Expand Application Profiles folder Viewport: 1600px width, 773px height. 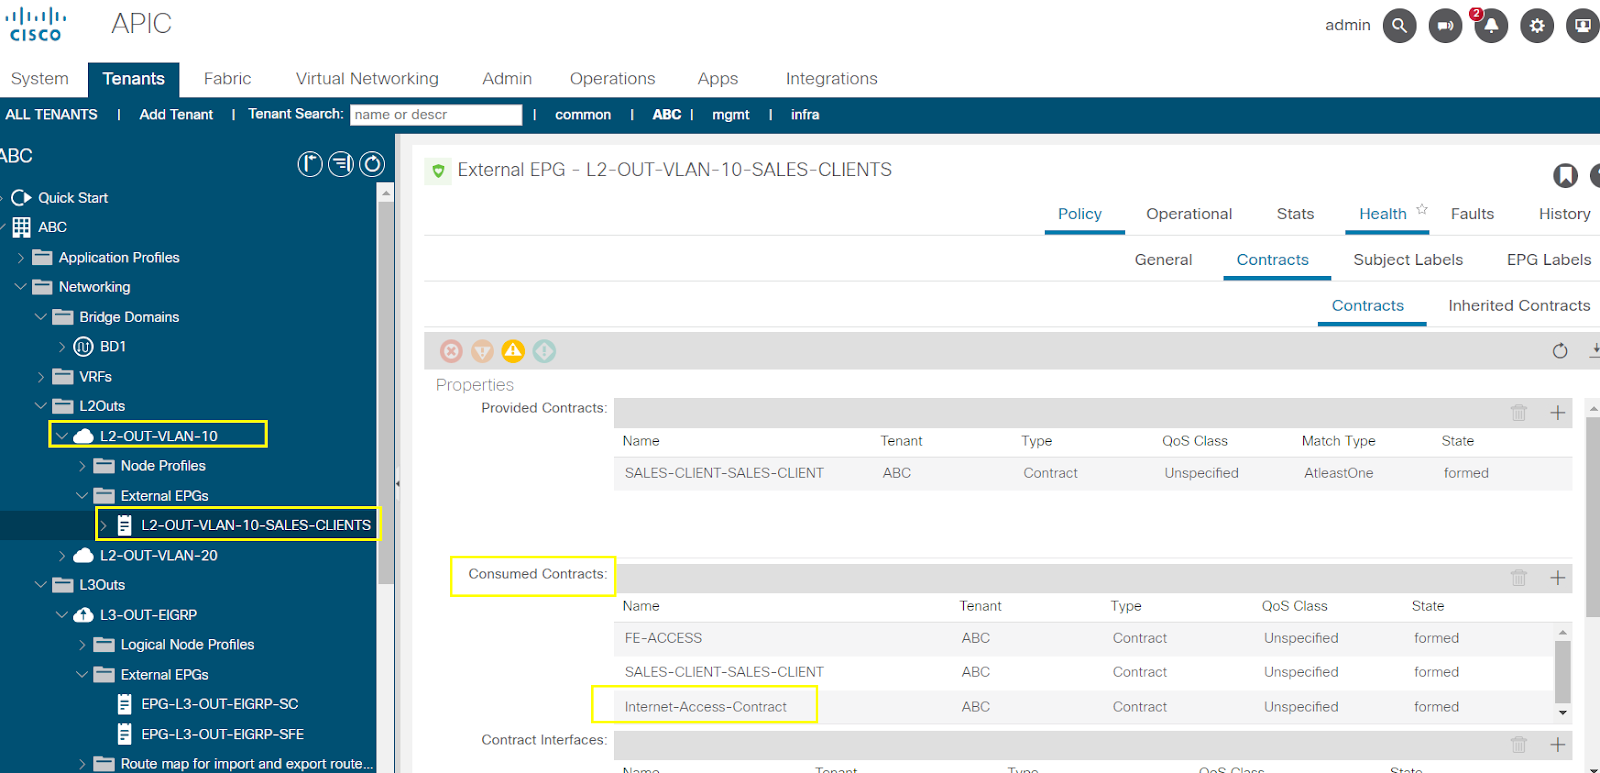(x=21, y=258)
